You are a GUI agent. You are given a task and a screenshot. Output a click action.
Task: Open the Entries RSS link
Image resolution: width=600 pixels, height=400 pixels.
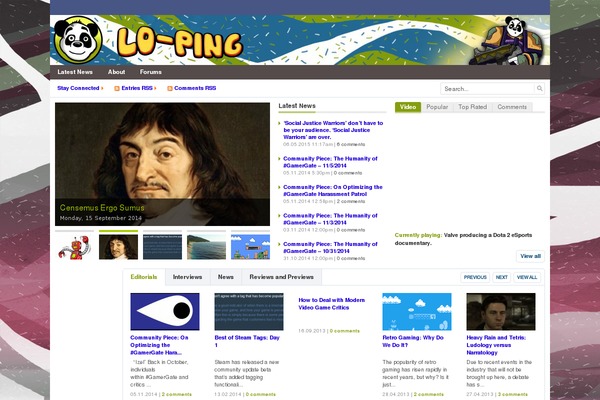[137, 88]
